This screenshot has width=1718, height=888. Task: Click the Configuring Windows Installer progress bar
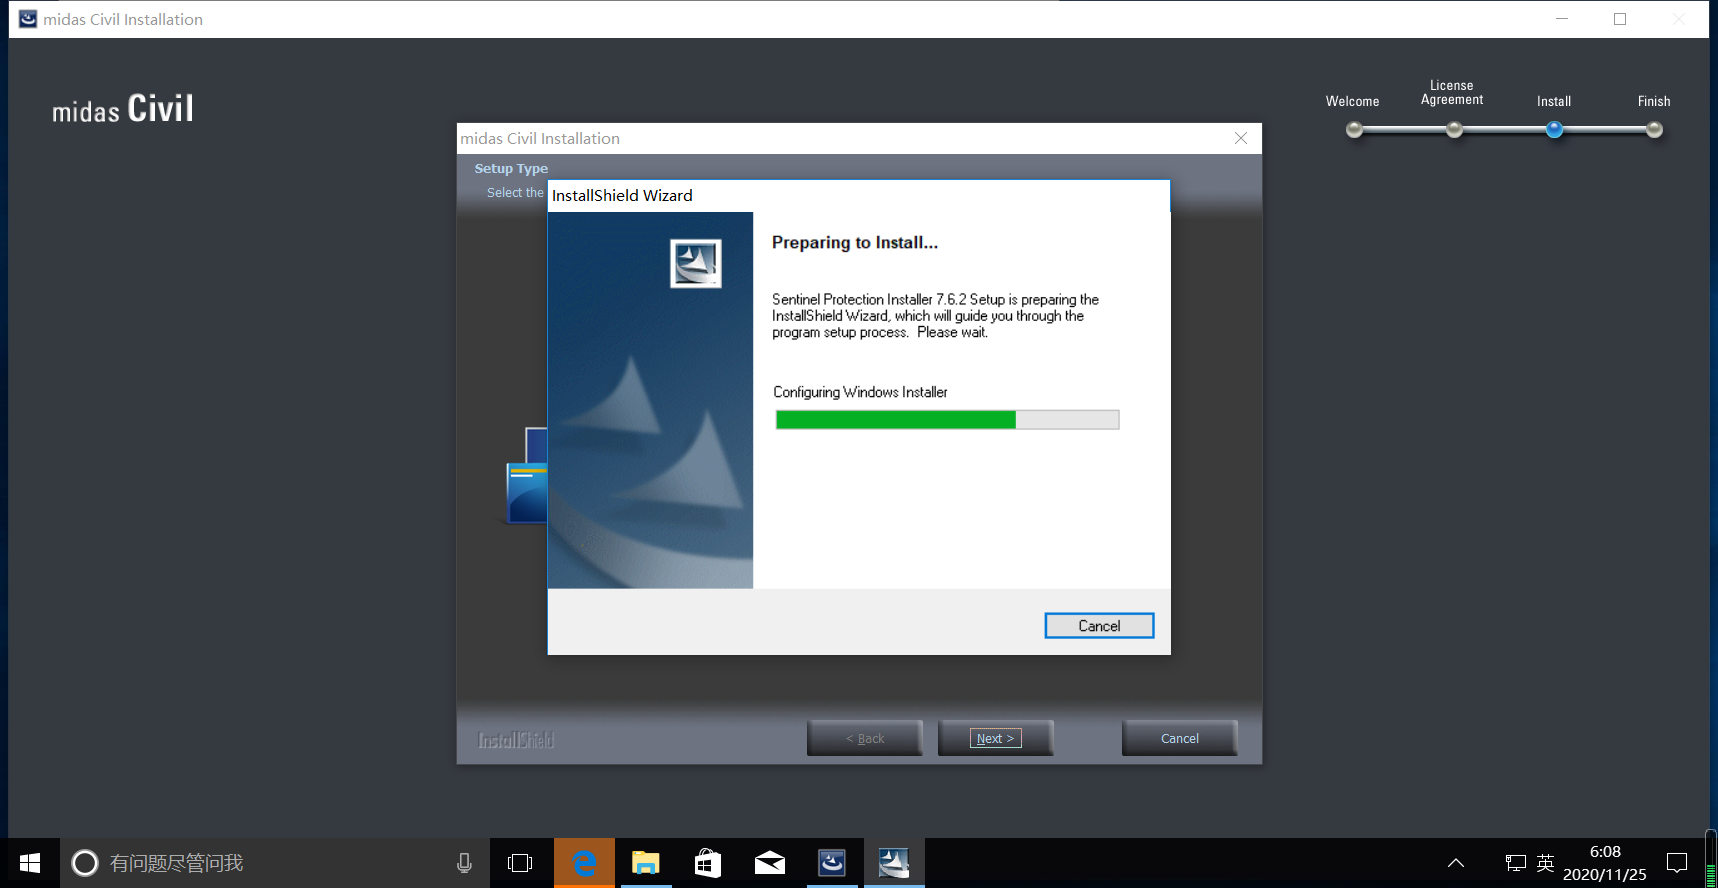(947, 420)
